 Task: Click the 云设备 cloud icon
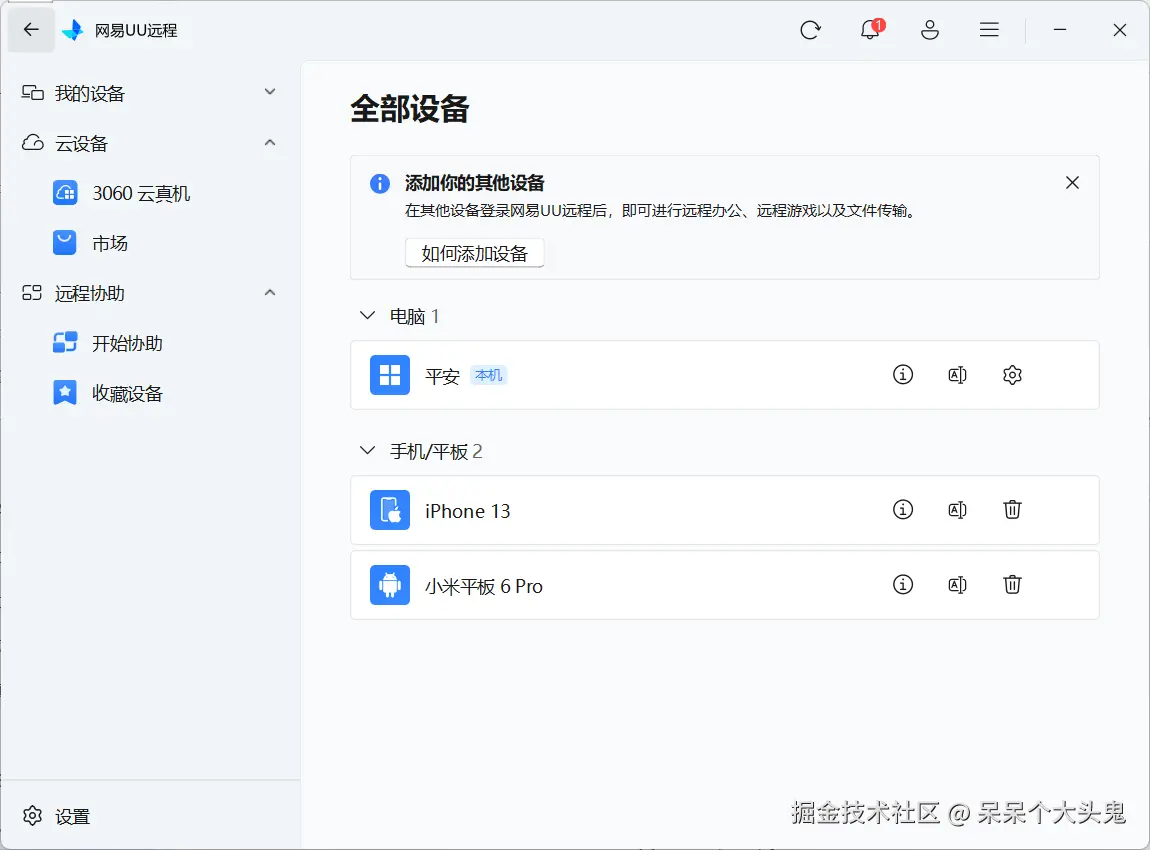[x=32, y=143]
